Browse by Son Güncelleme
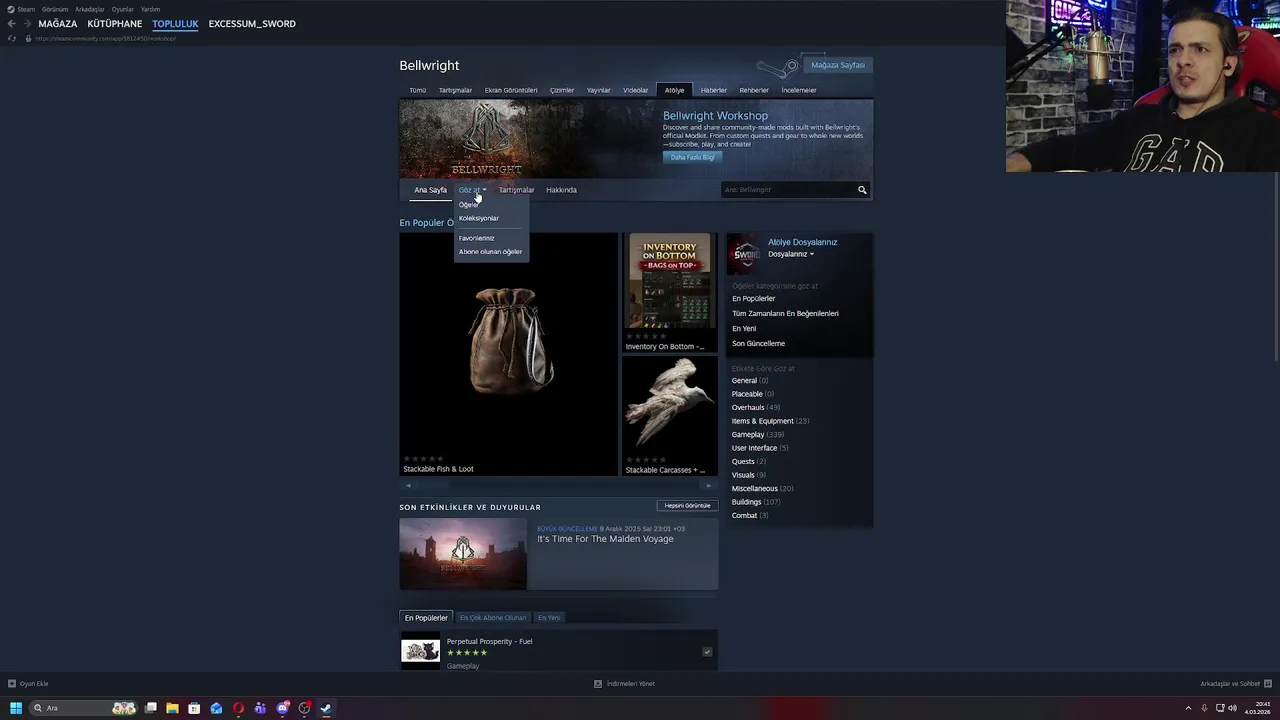 758,344
